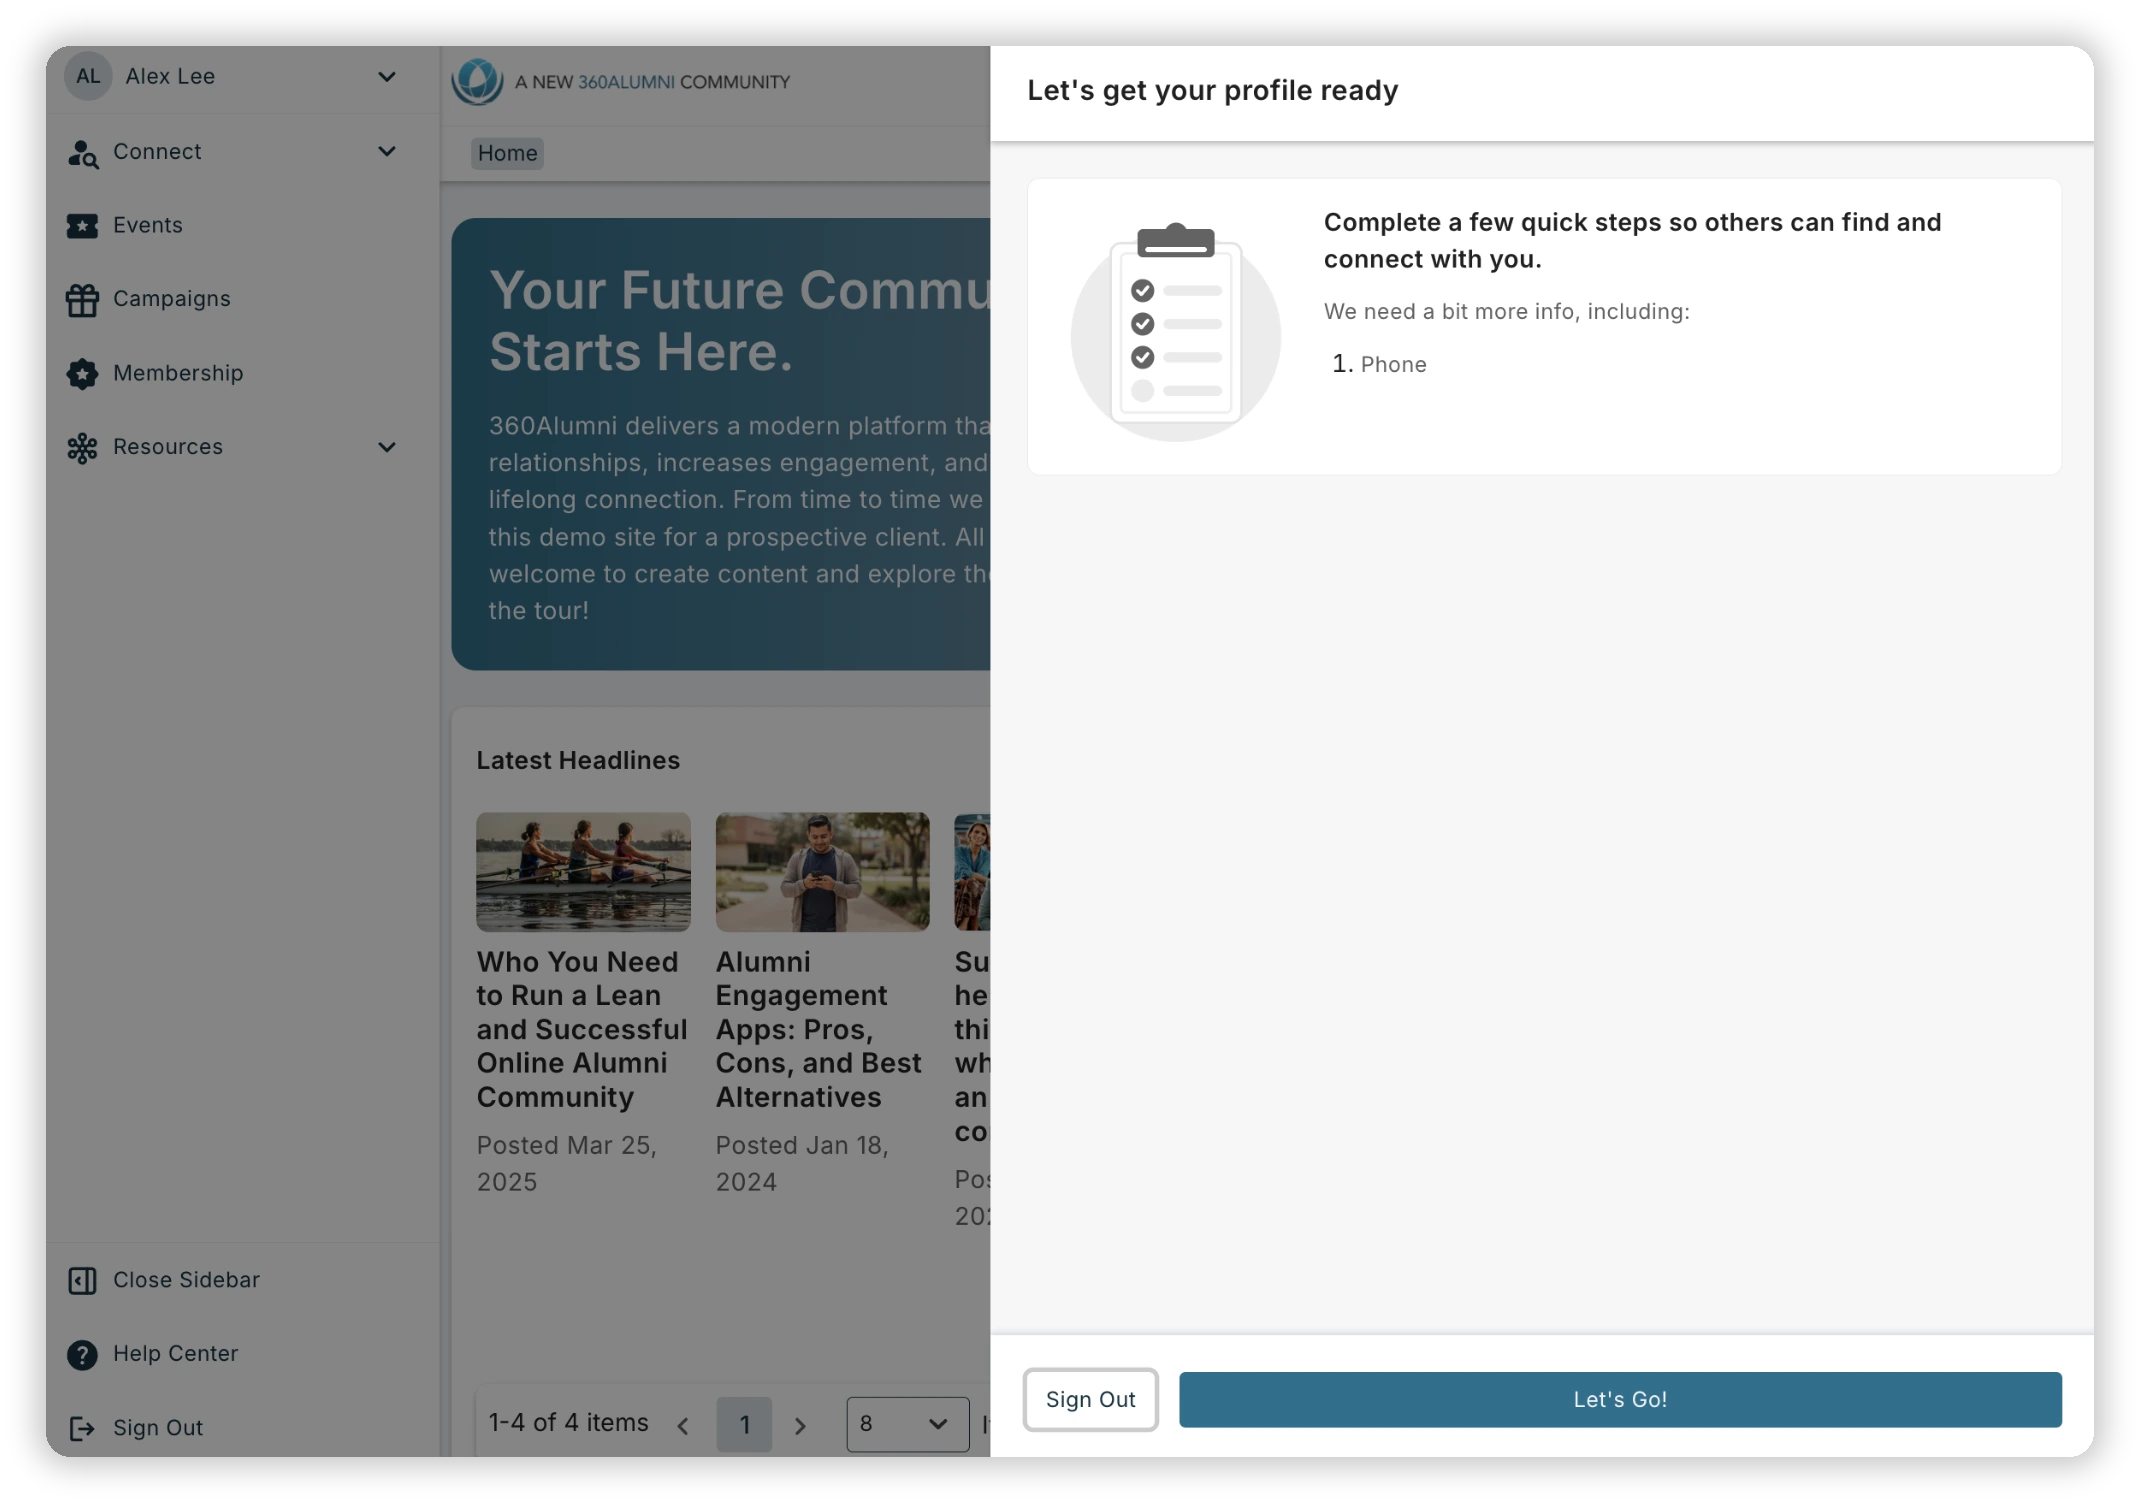Select the Home breadcrumb tab

coord(507,153)
